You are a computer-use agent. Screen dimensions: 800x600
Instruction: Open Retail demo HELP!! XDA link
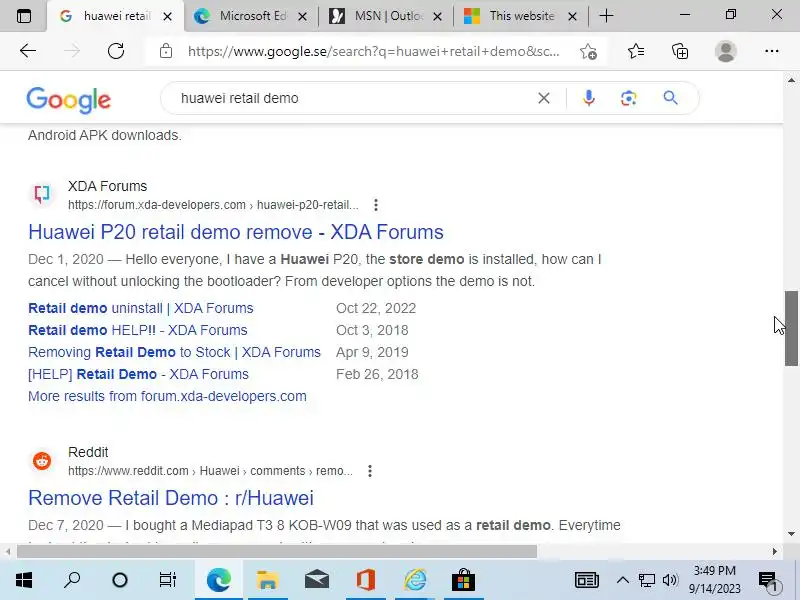(x=138, y=330)
